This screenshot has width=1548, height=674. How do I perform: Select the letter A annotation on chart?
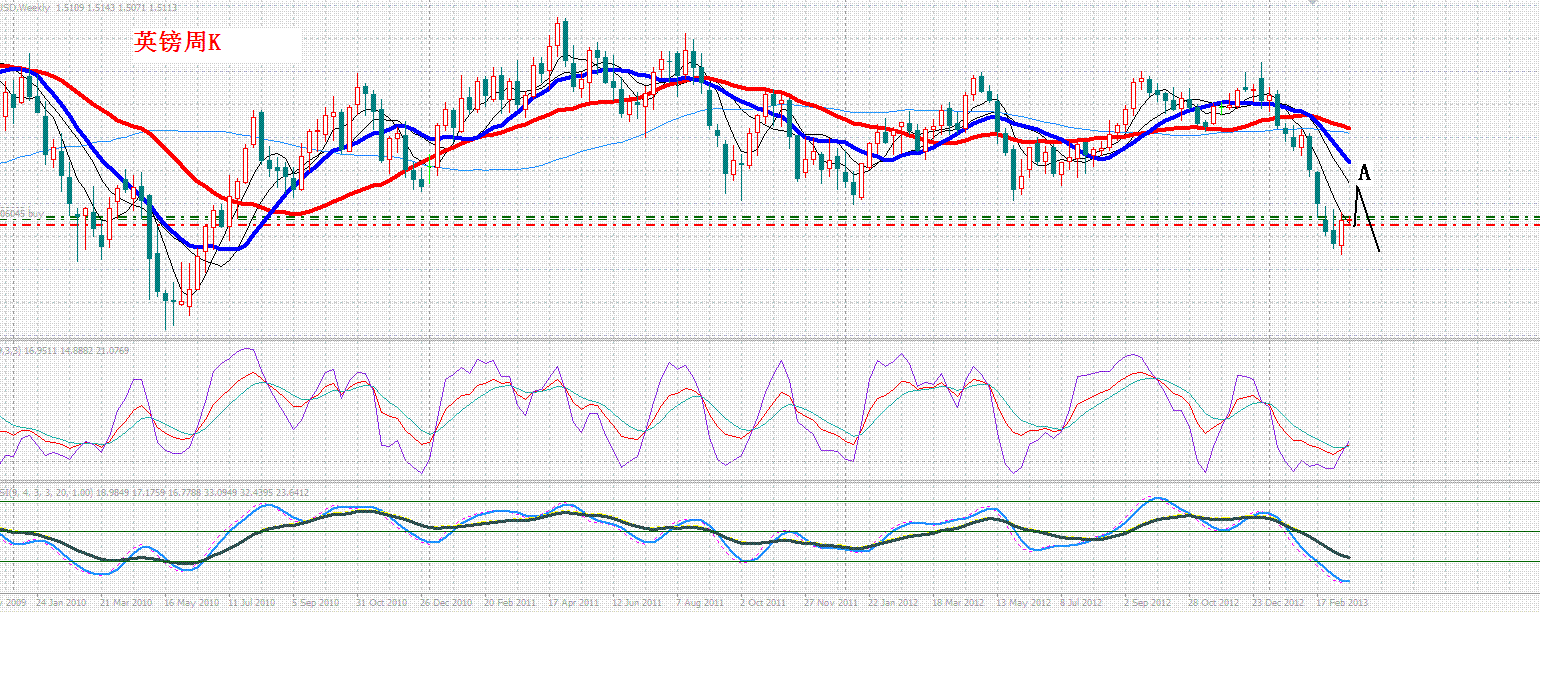(x=1364, y=173)
